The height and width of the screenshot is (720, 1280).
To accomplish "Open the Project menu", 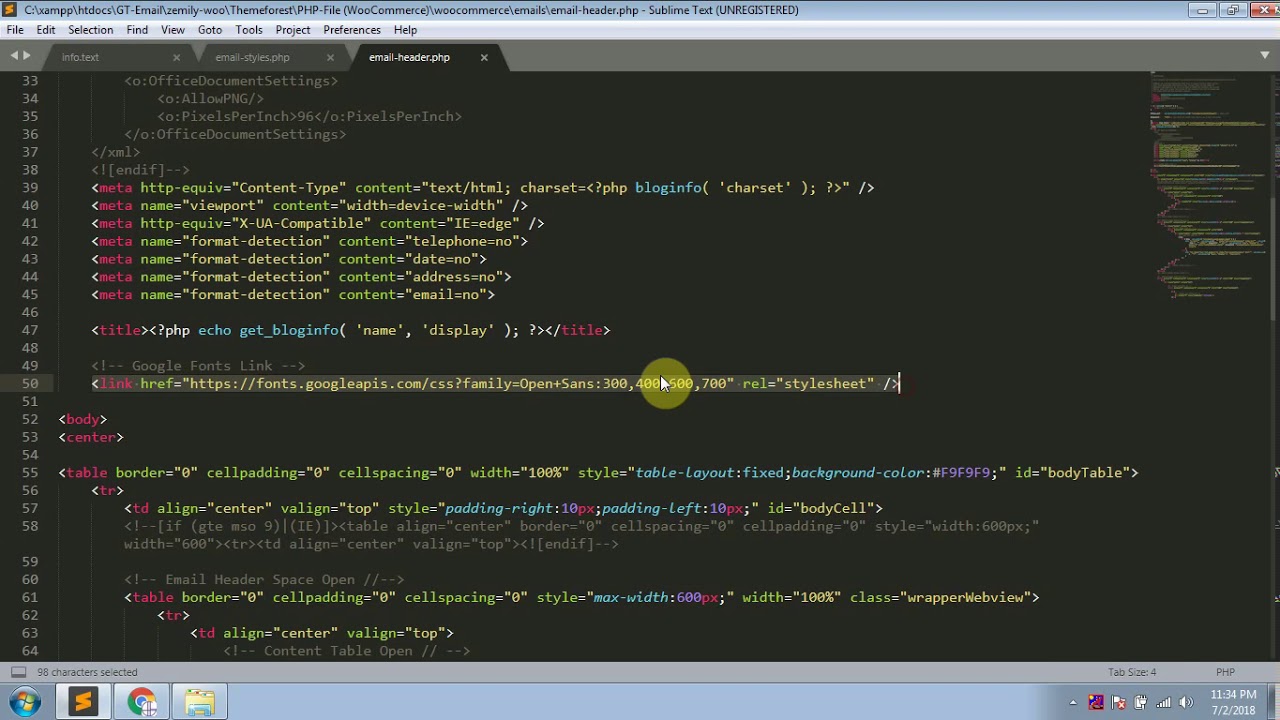I will pyautogui.click(x=293, y=30).
